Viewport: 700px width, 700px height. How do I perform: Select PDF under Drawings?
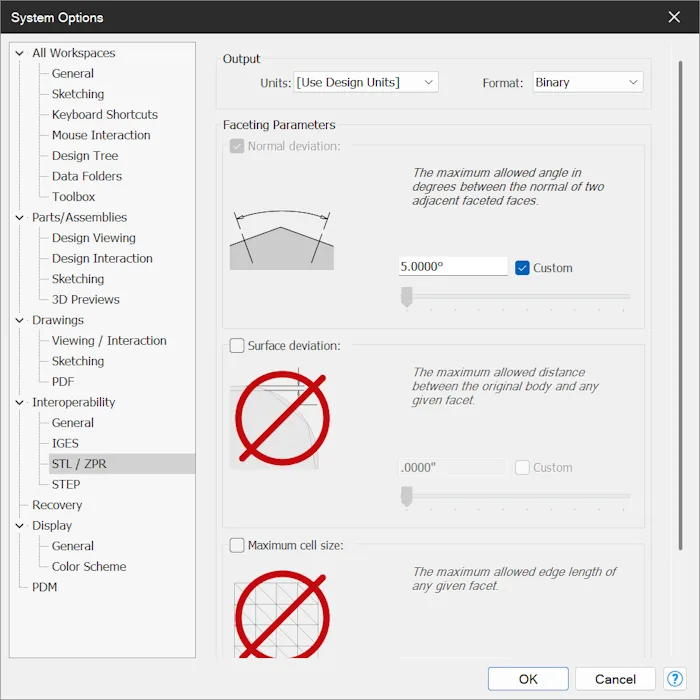point(62,381)
